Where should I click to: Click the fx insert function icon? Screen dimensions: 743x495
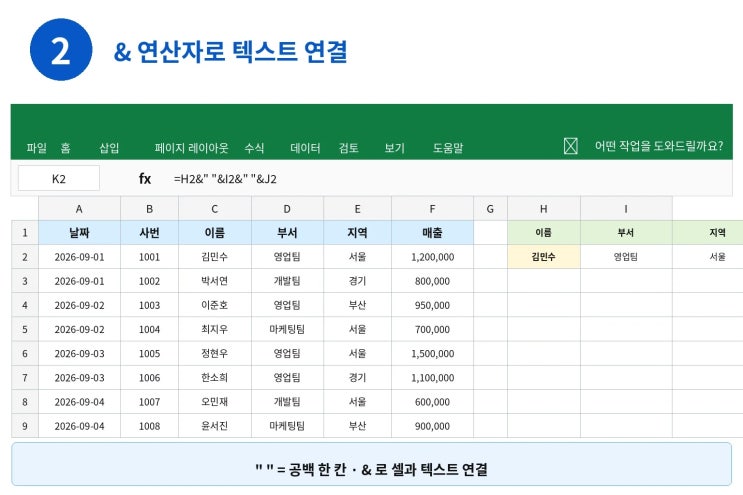click(145, 179)
